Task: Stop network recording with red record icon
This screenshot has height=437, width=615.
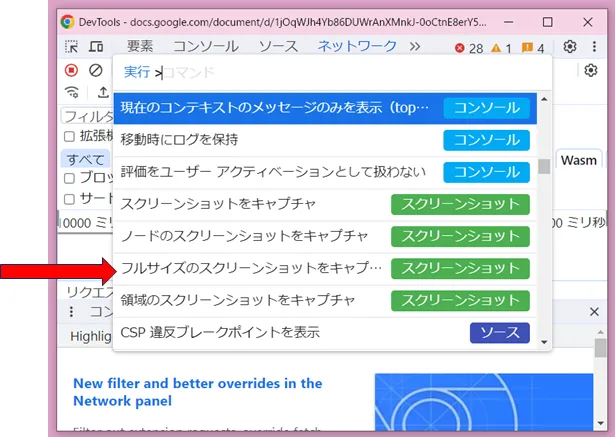Action: (x=71, y=70)
